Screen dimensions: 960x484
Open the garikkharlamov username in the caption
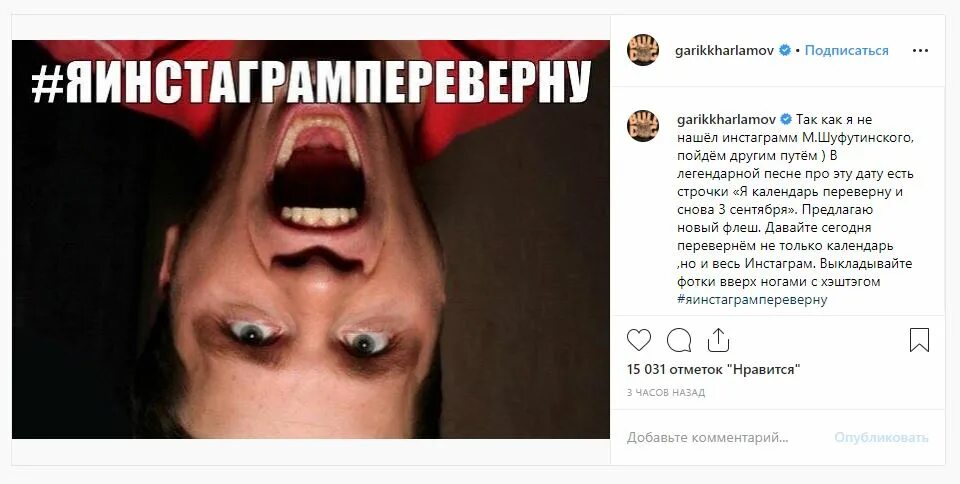(726, 119)
